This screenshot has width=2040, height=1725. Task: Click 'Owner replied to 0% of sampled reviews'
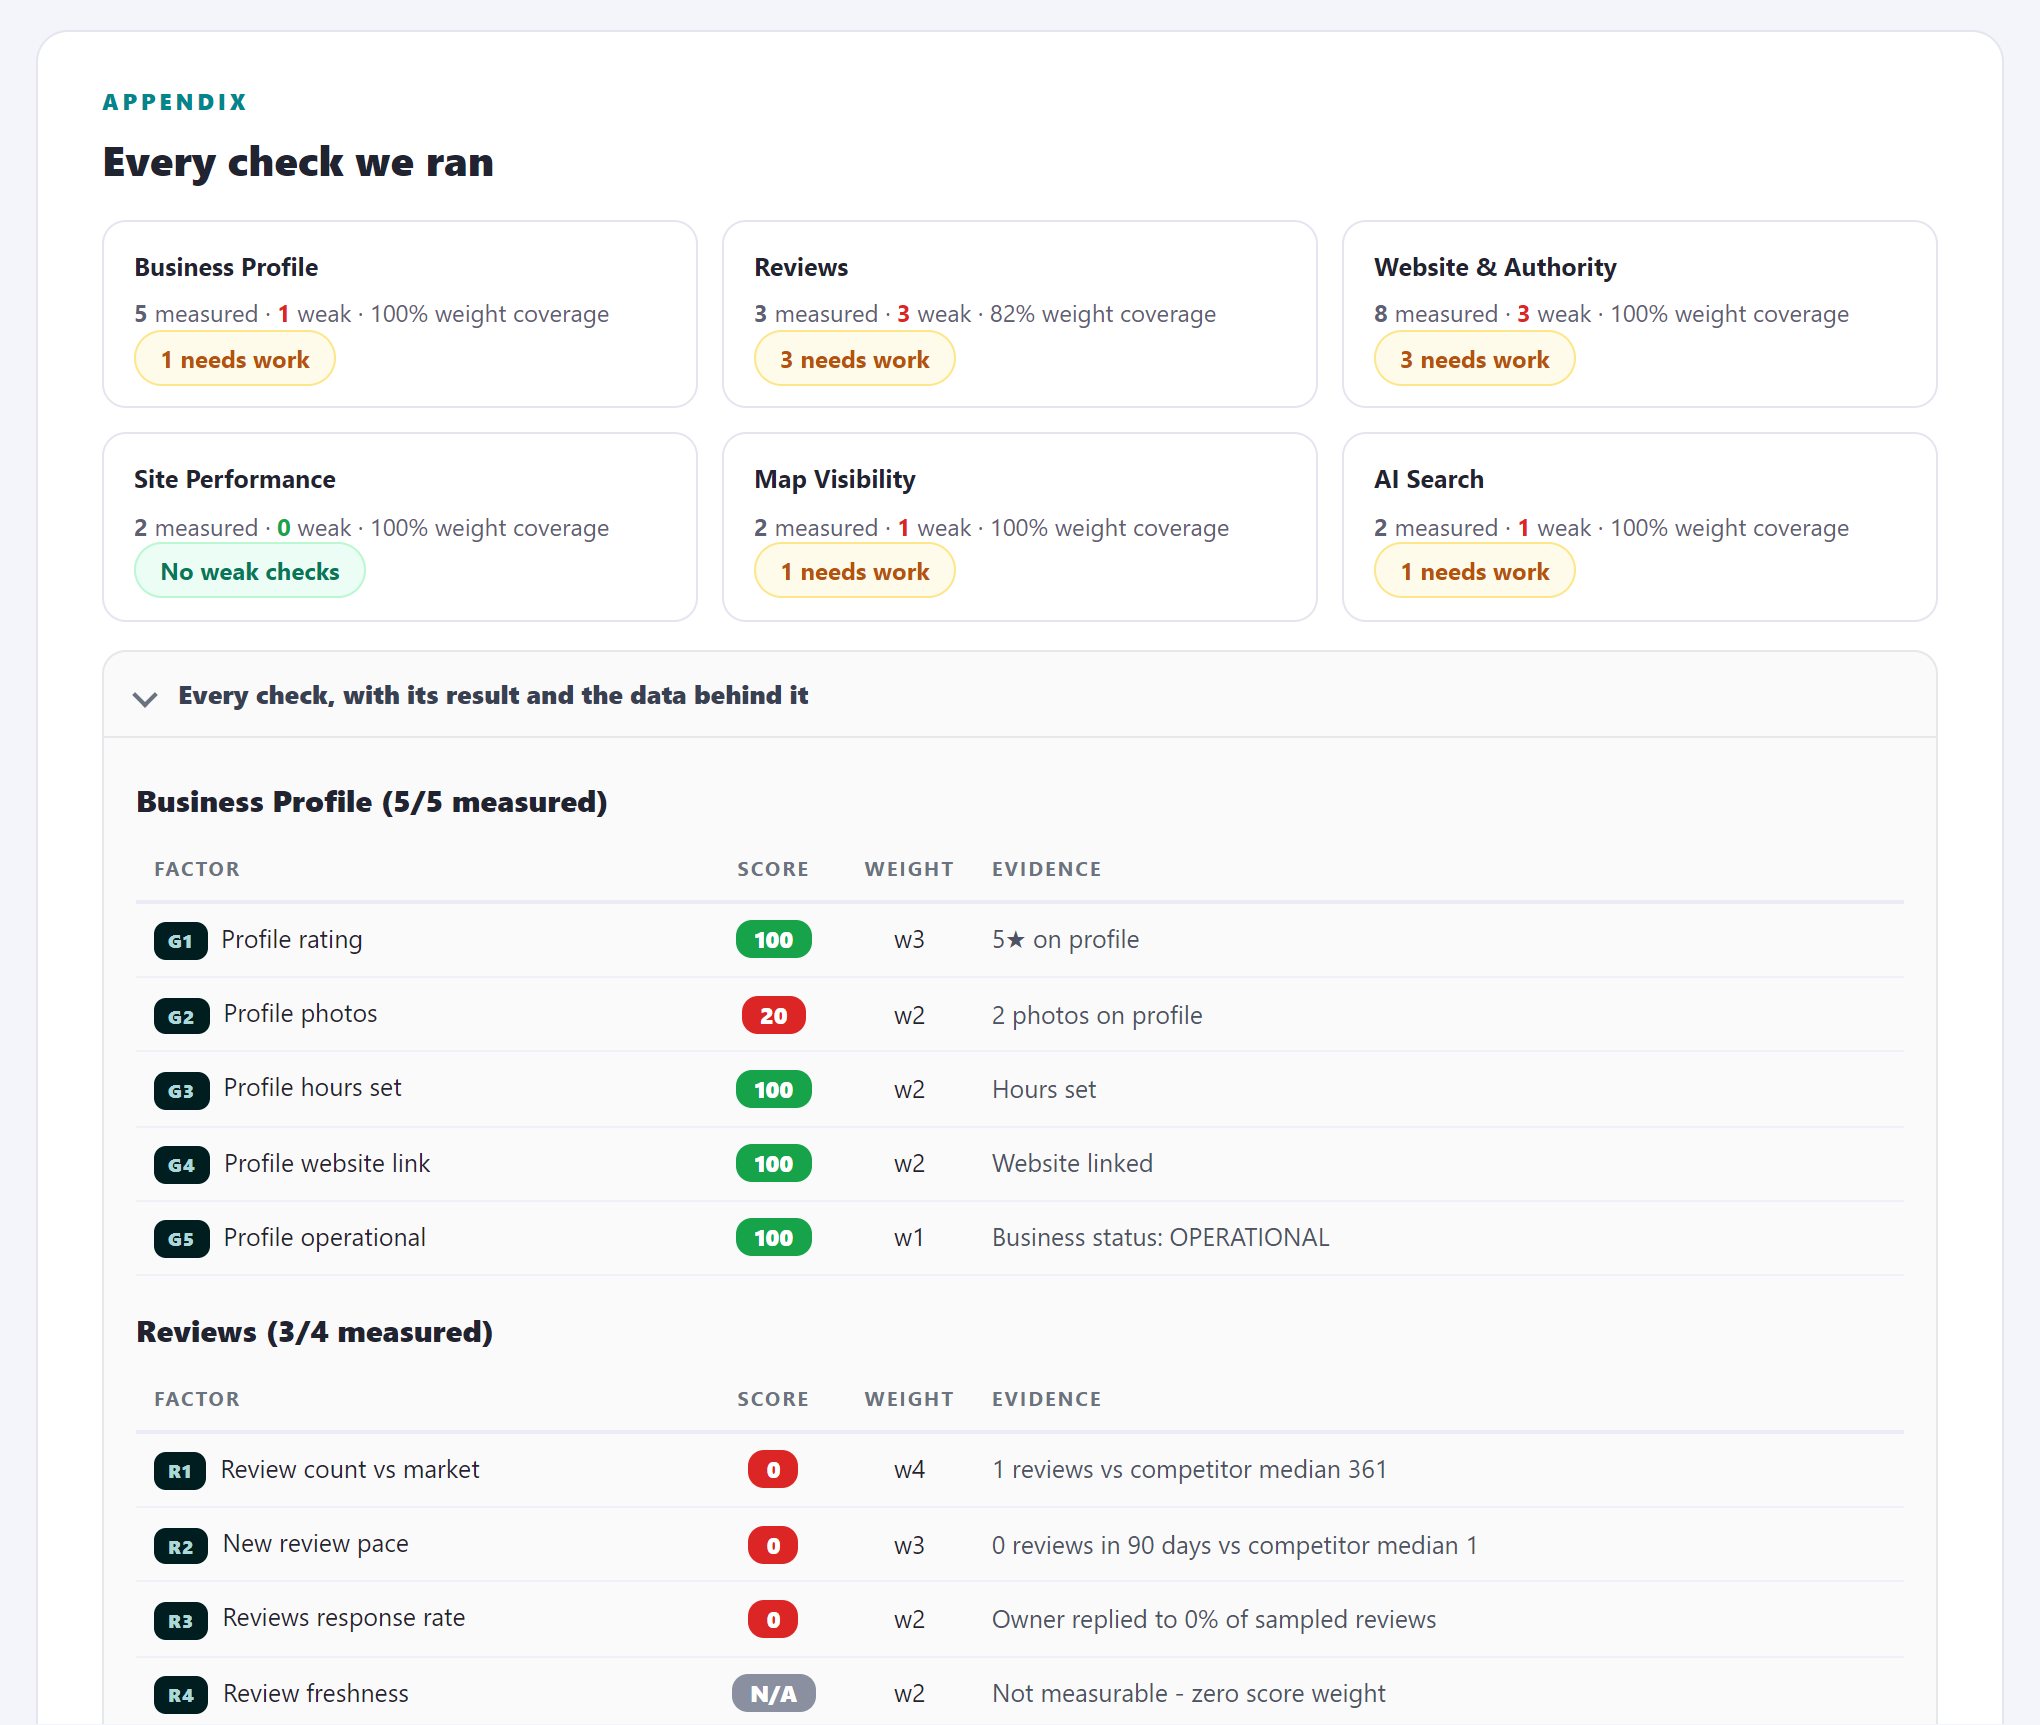[1214, 1619]
